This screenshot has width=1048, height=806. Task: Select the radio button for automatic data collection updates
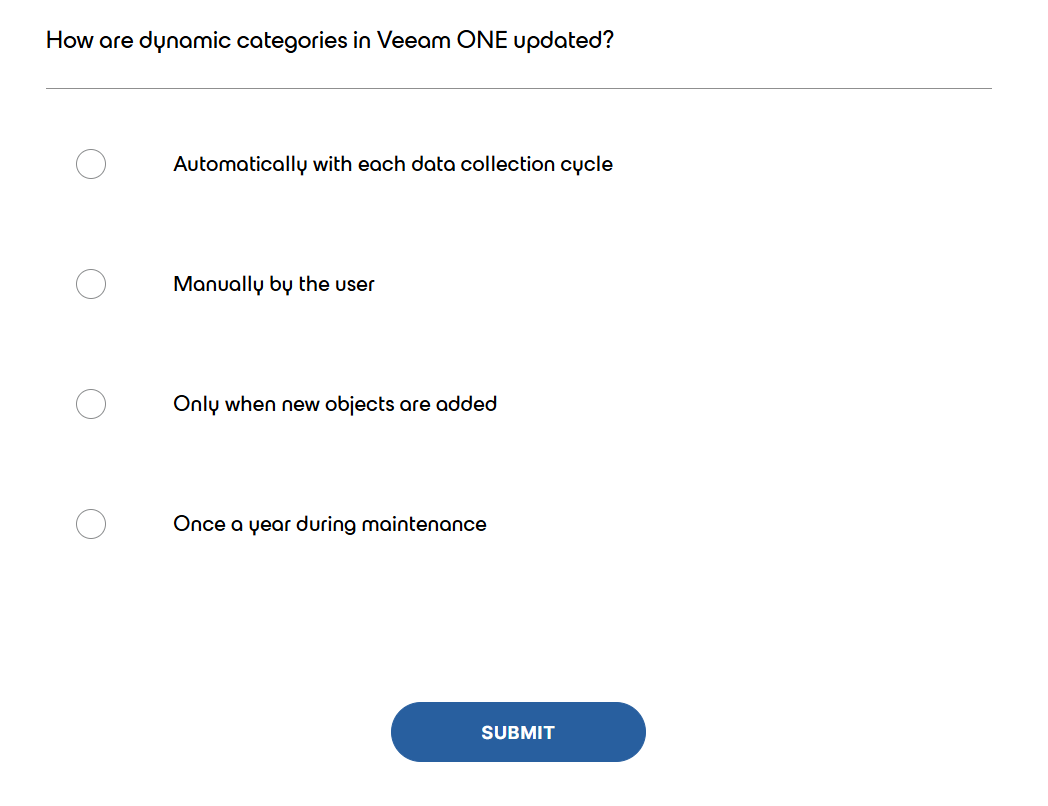point(91,164)
